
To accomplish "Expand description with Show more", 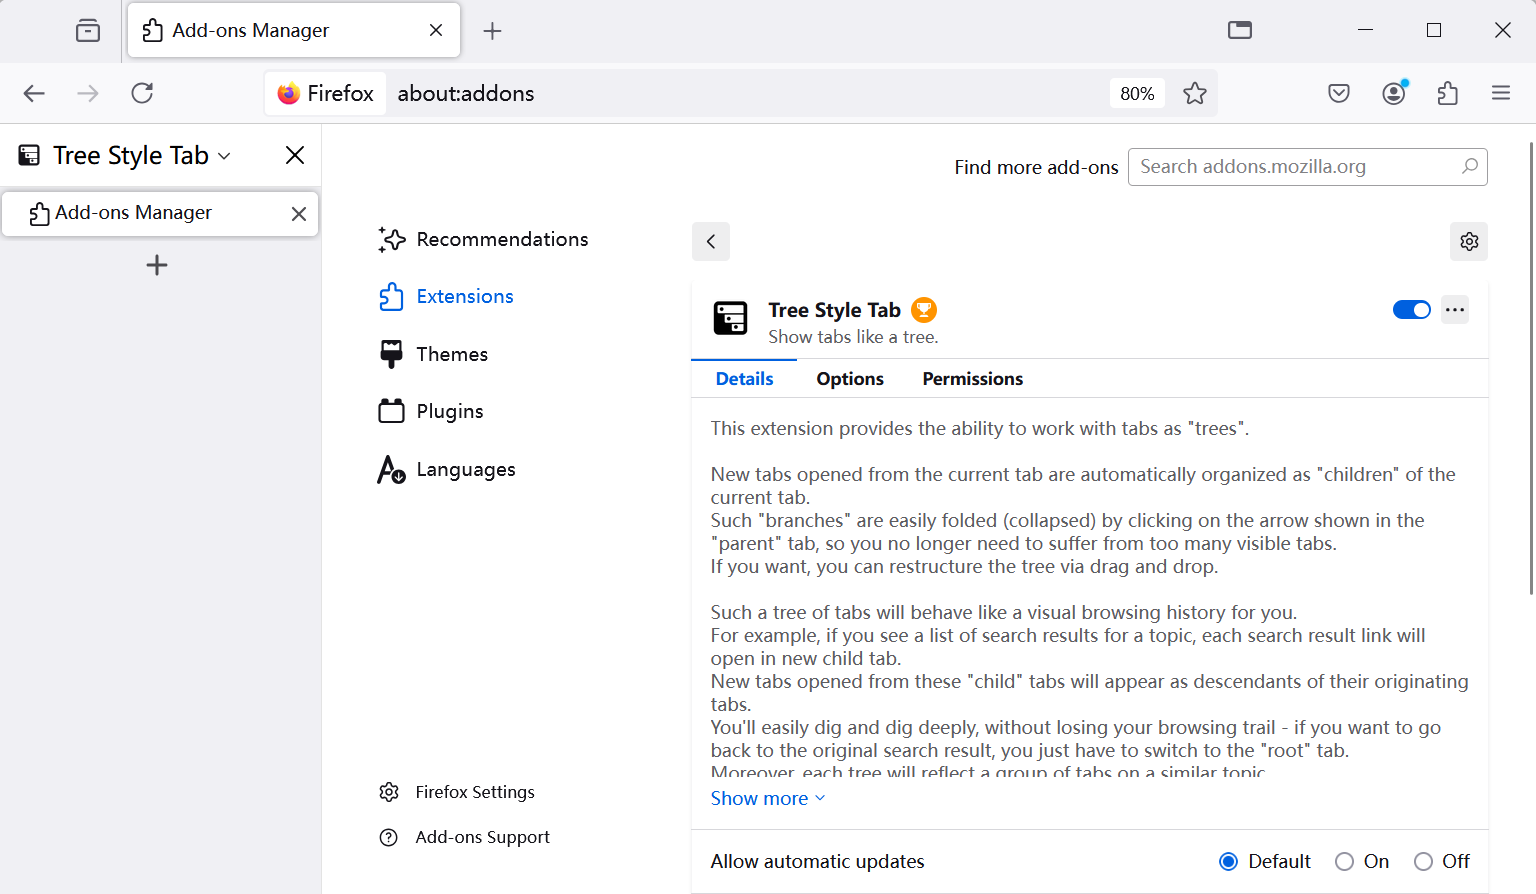I will [767, 798].
